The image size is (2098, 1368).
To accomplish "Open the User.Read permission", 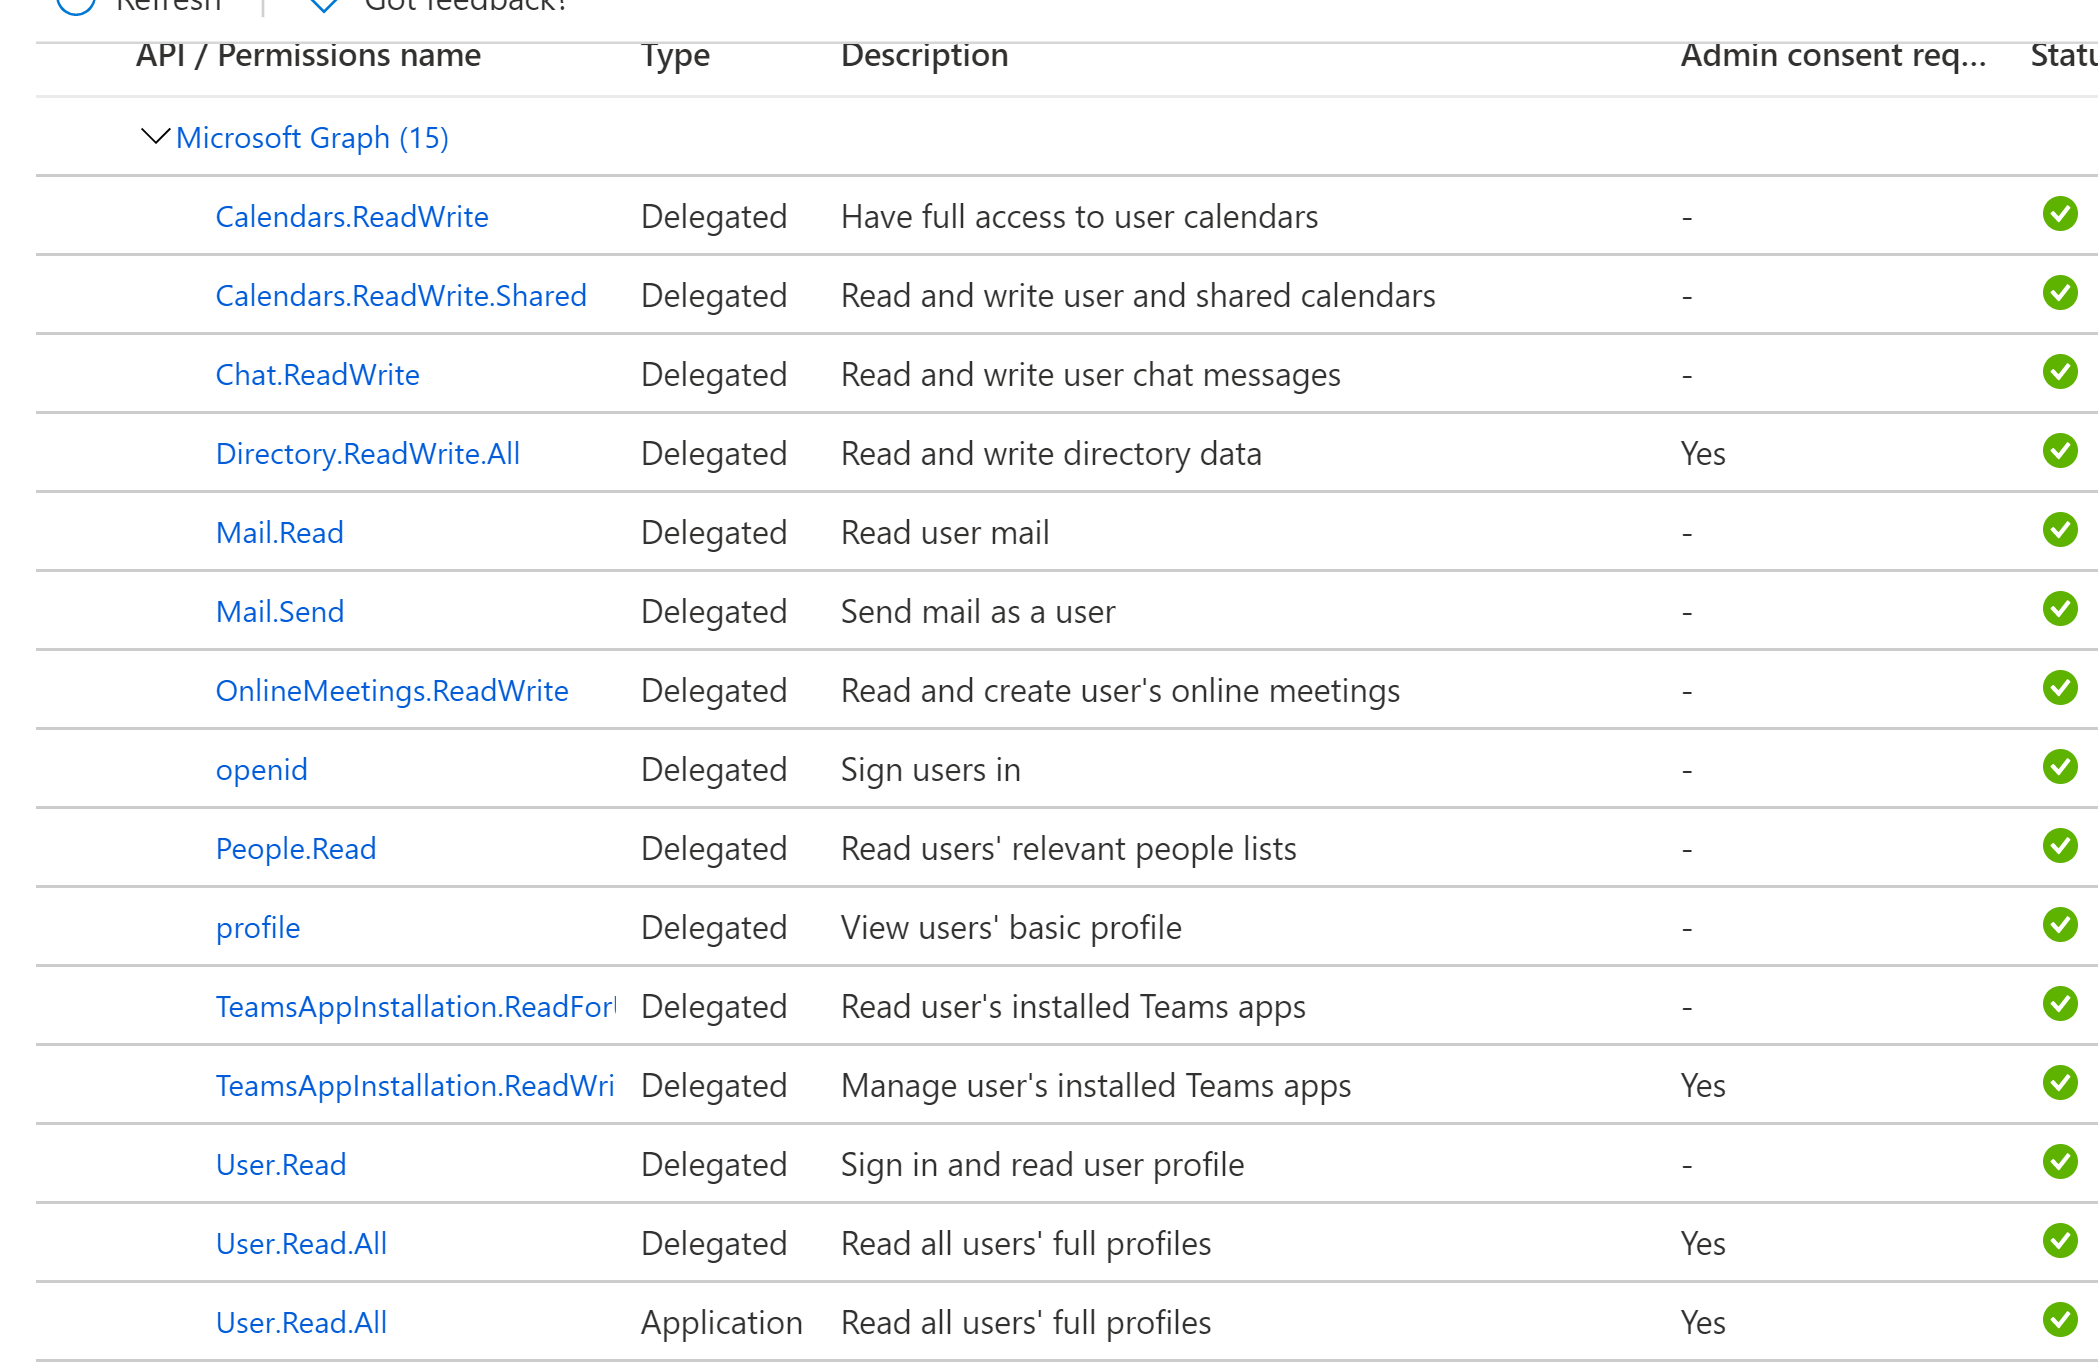I will coord(281,1164).
